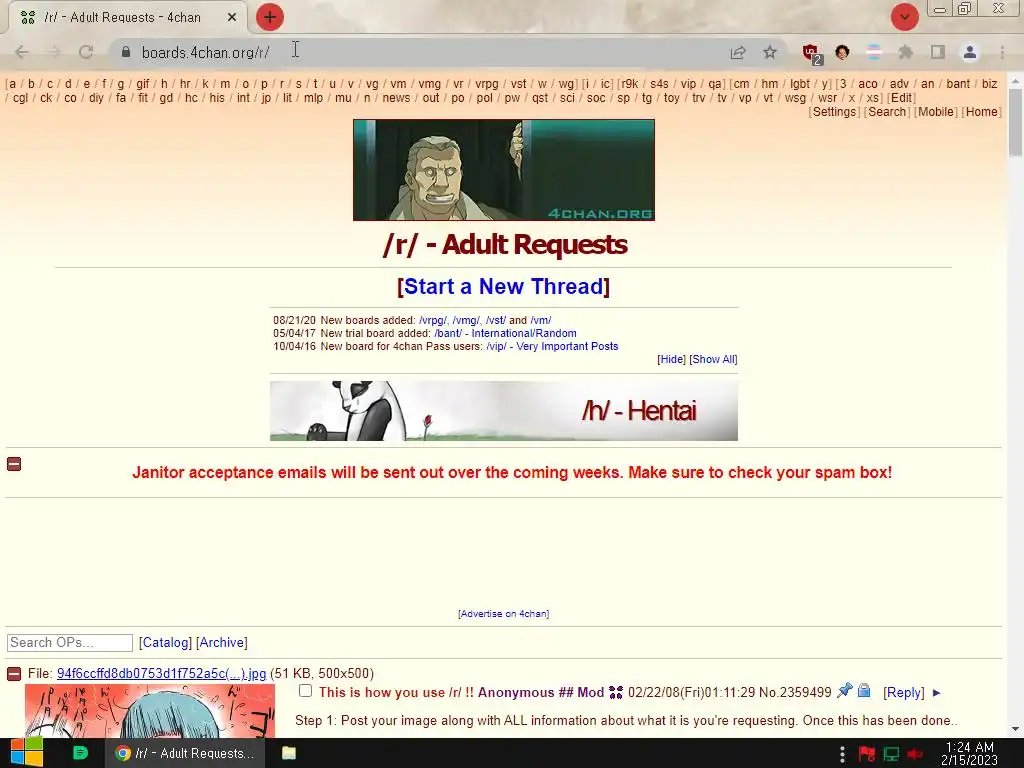Viewport: 1024px width, 768px height.
Task: Switch to the Mobile view link
Action: point(936,112)
